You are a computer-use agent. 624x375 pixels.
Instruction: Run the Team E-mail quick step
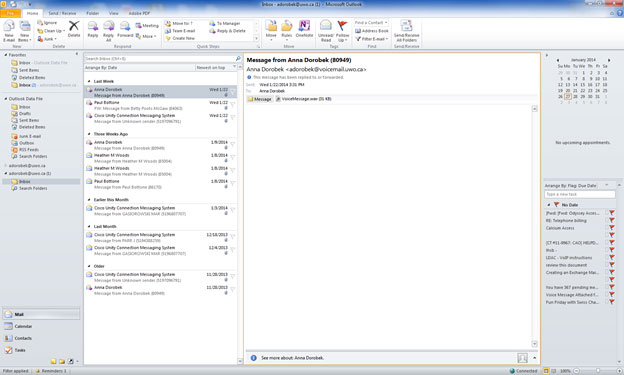180,31
